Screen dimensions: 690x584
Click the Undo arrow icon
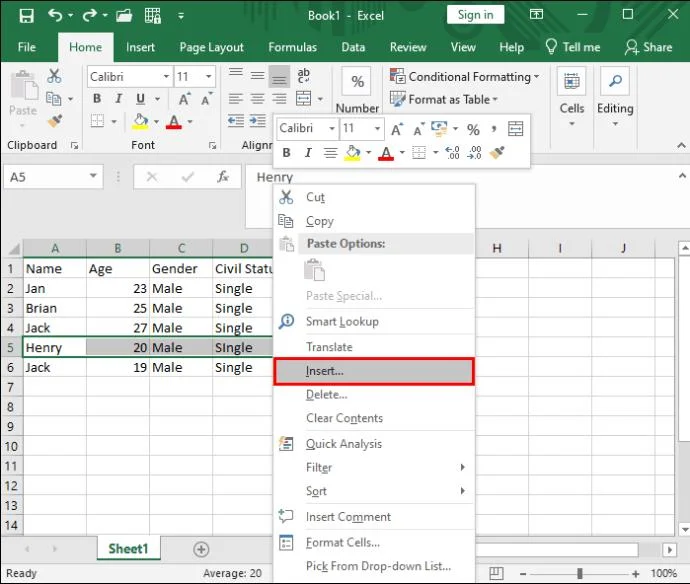point(56,15)
